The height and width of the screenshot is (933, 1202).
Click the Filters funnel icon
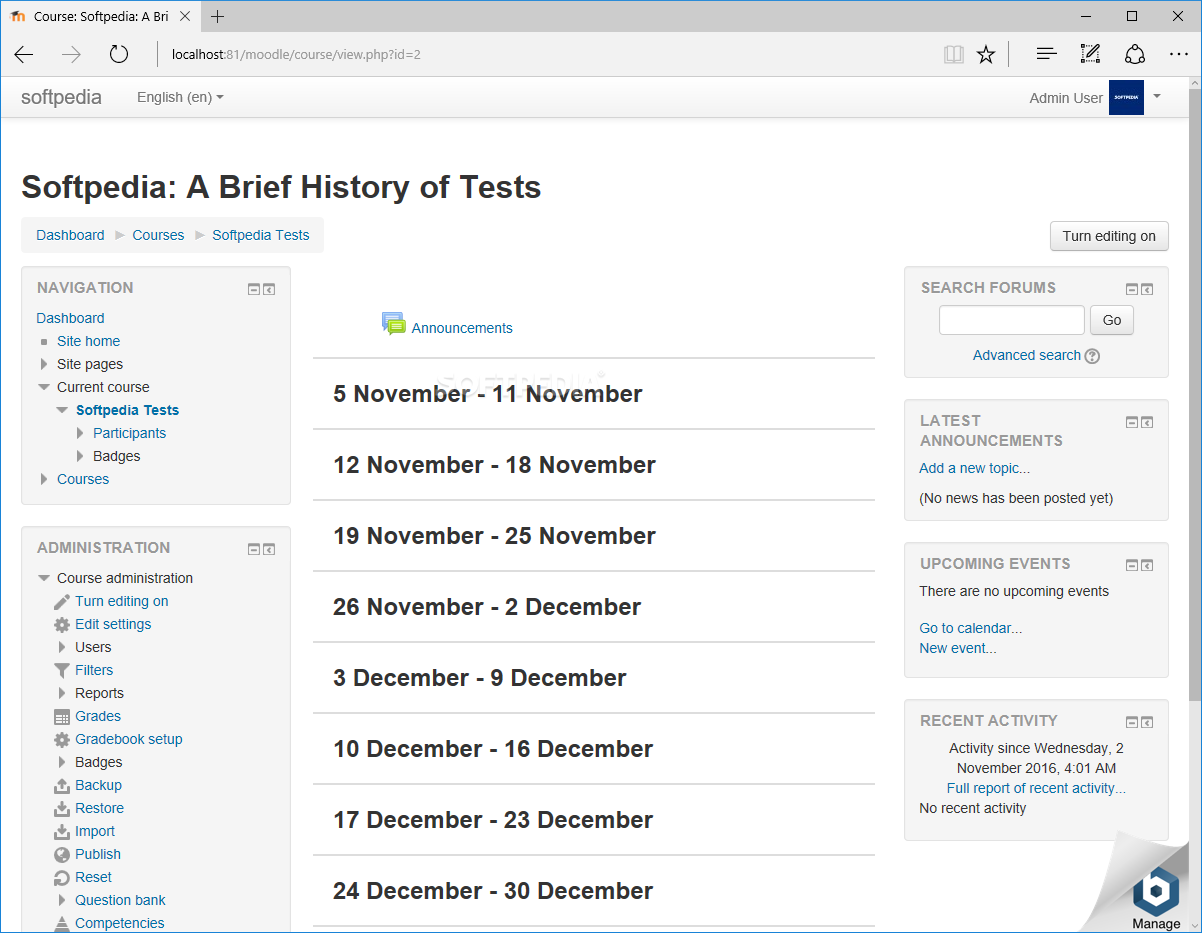62,670
